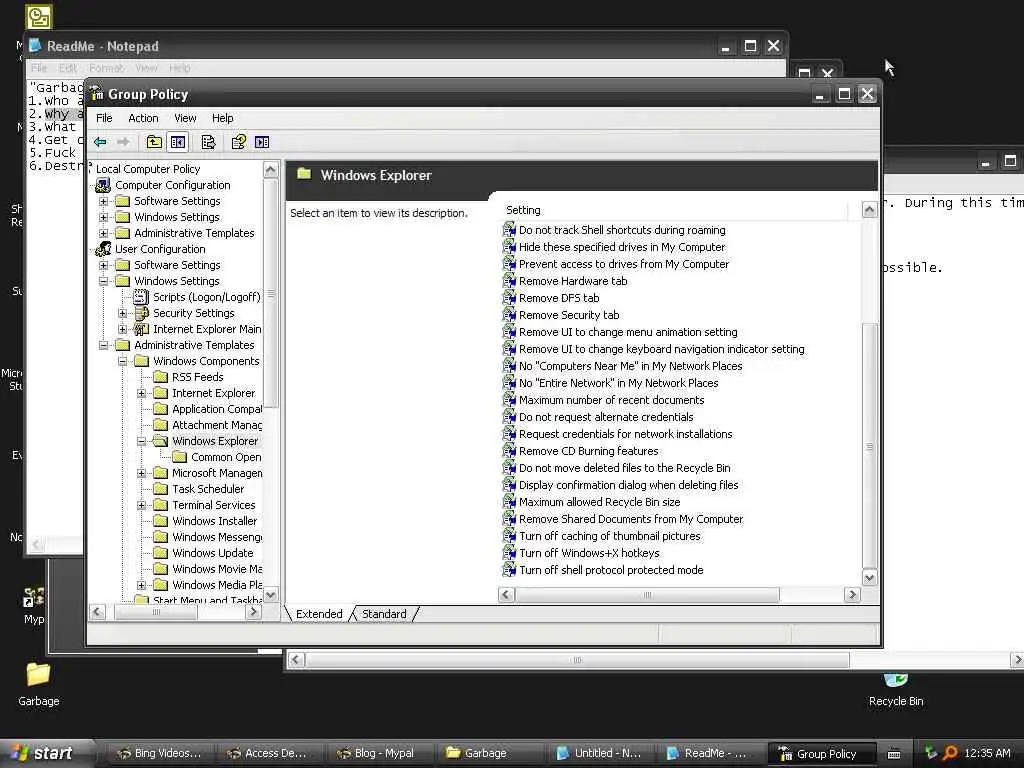Select 'Turn off caching of thumbnail pictures'
Viewport: 1024px width, 768px height.
[609, 536]
